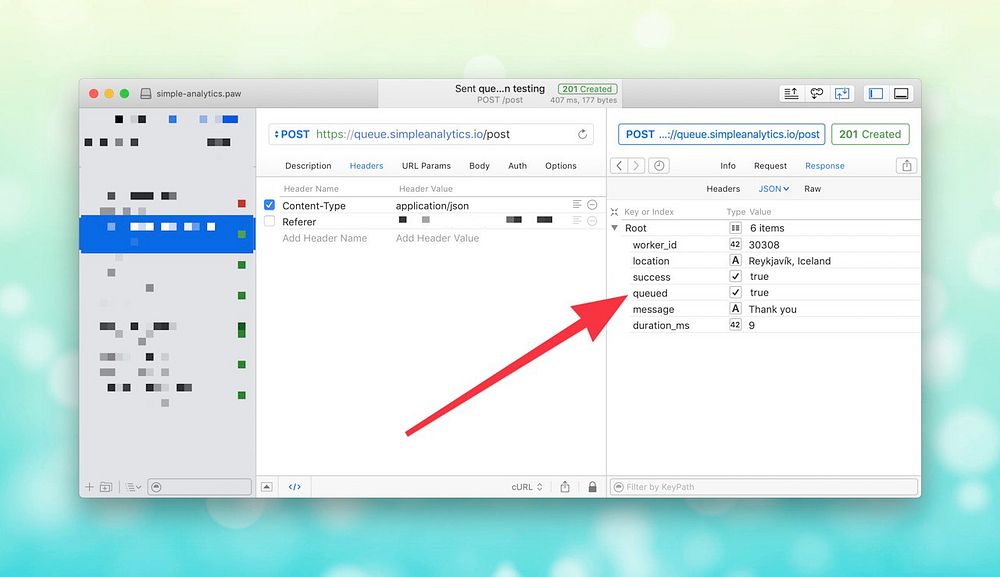1000x577 pixels.
Task: Open the Request tab of the response panel
Action: pyautogui.click(x=770, y=166)
